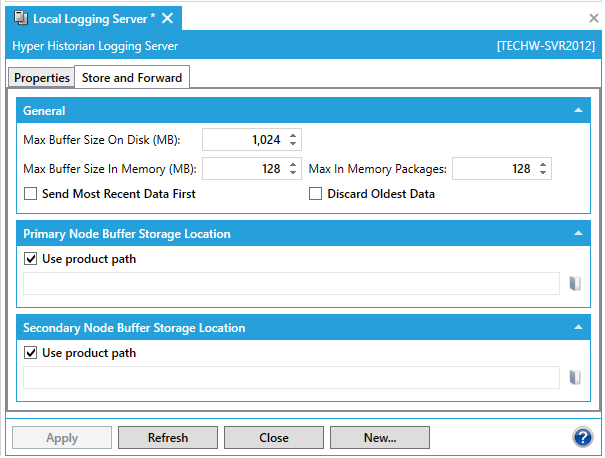Screen dimensions: 605x458
Task: Click the Max Buffer Size In Memory field
Action: [x=243, y=169]
